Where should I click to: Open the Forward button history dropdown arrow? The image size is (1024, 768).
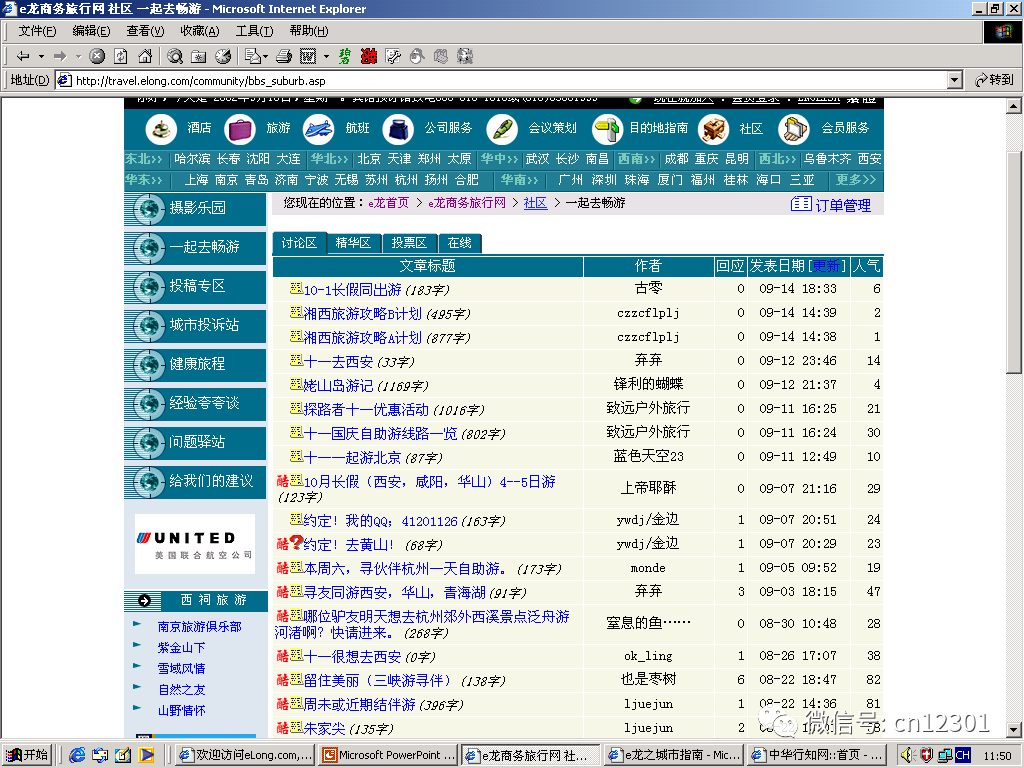78,57
